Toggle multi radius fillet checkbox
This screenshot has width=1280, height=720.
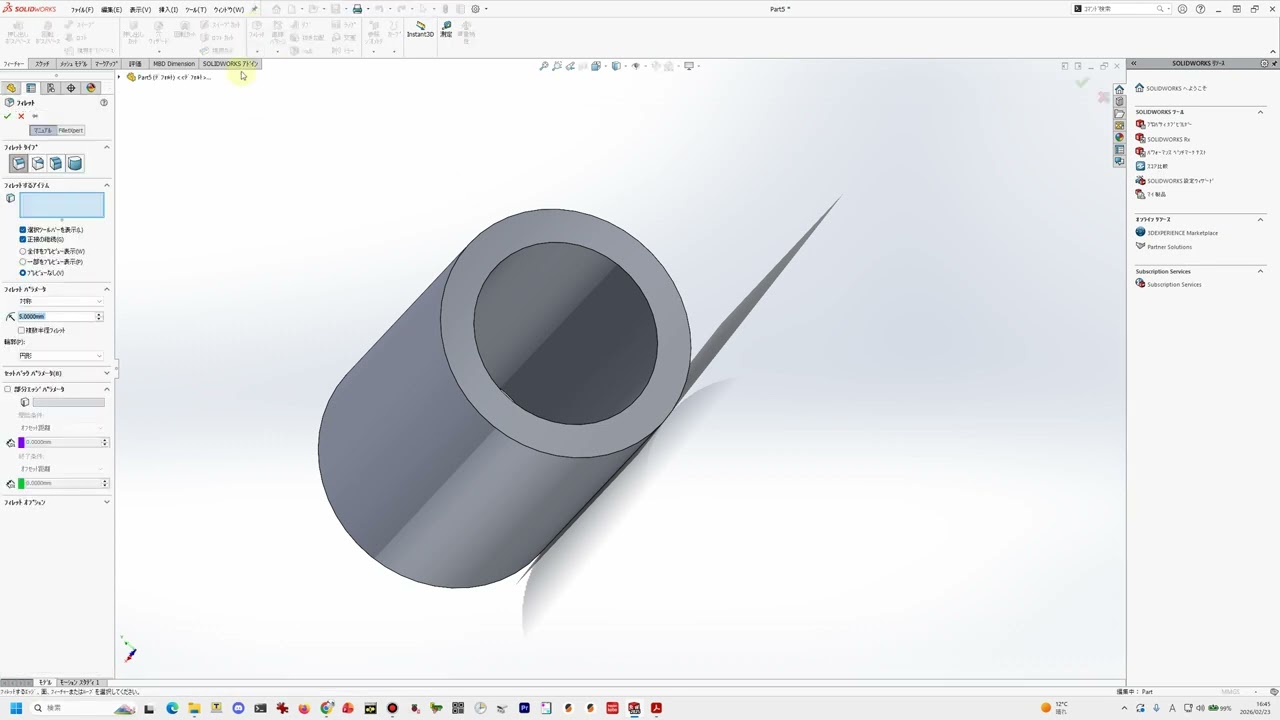[22, 330]
